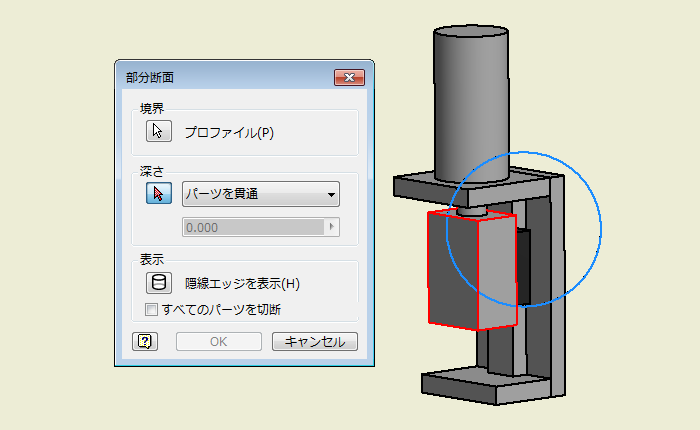Click the プロファイル(P) label

tap(229, 133)
